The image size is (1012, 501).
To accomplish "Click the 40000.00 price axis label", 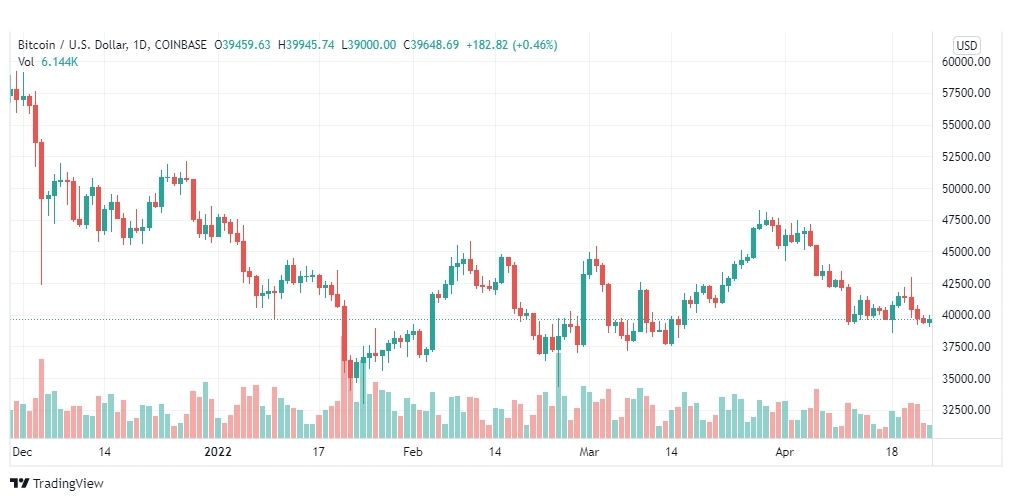I will (966, 315).
